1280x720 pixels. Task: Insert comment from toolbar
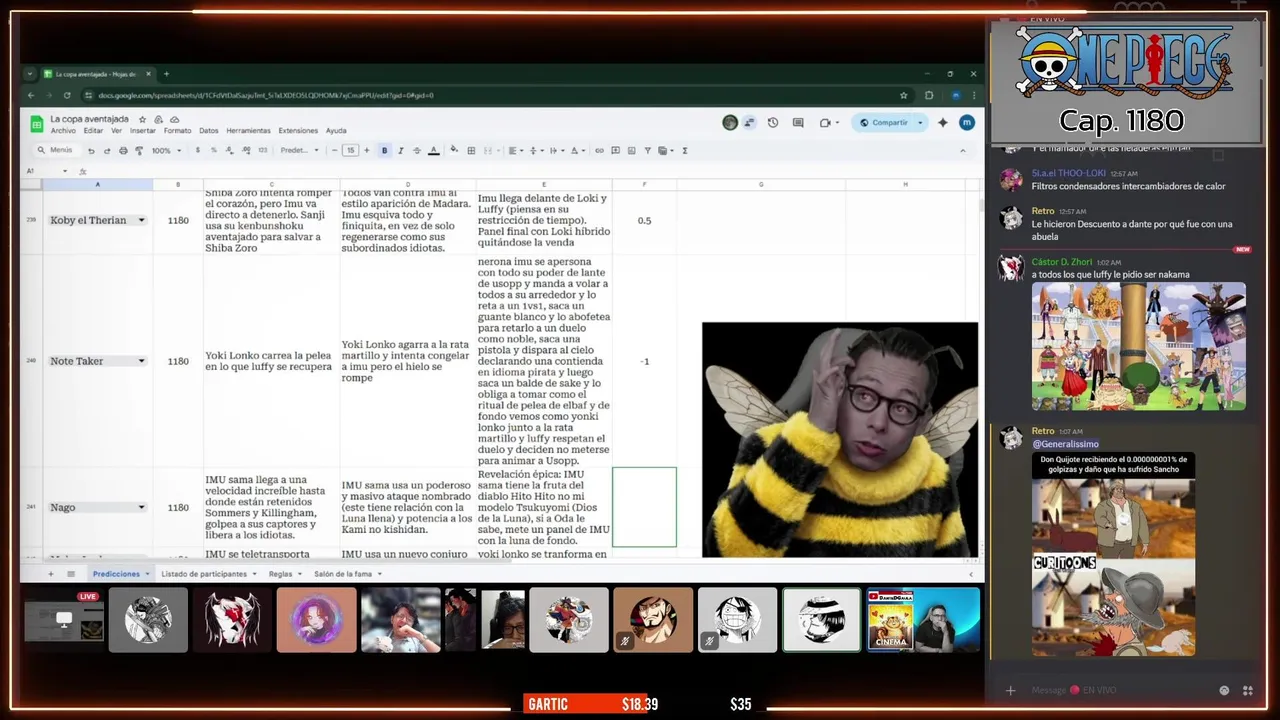click(x=615, y=150)
